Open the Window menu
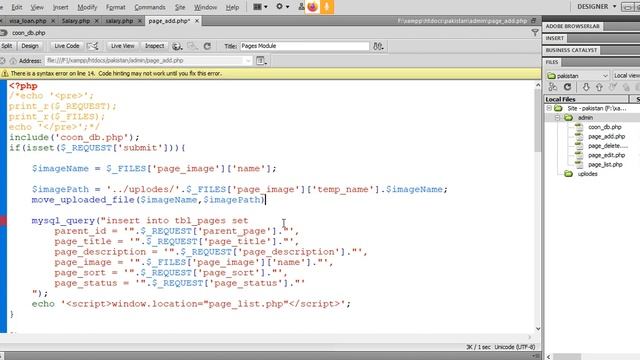 coord(205,7)
